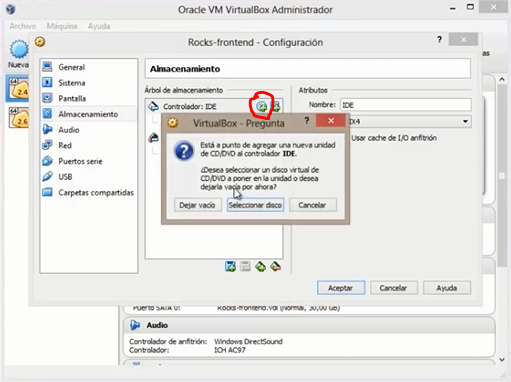Screen dimensions: 511x382
Task: Click main window scrollbar up arrow
Action: click(502, 80)
